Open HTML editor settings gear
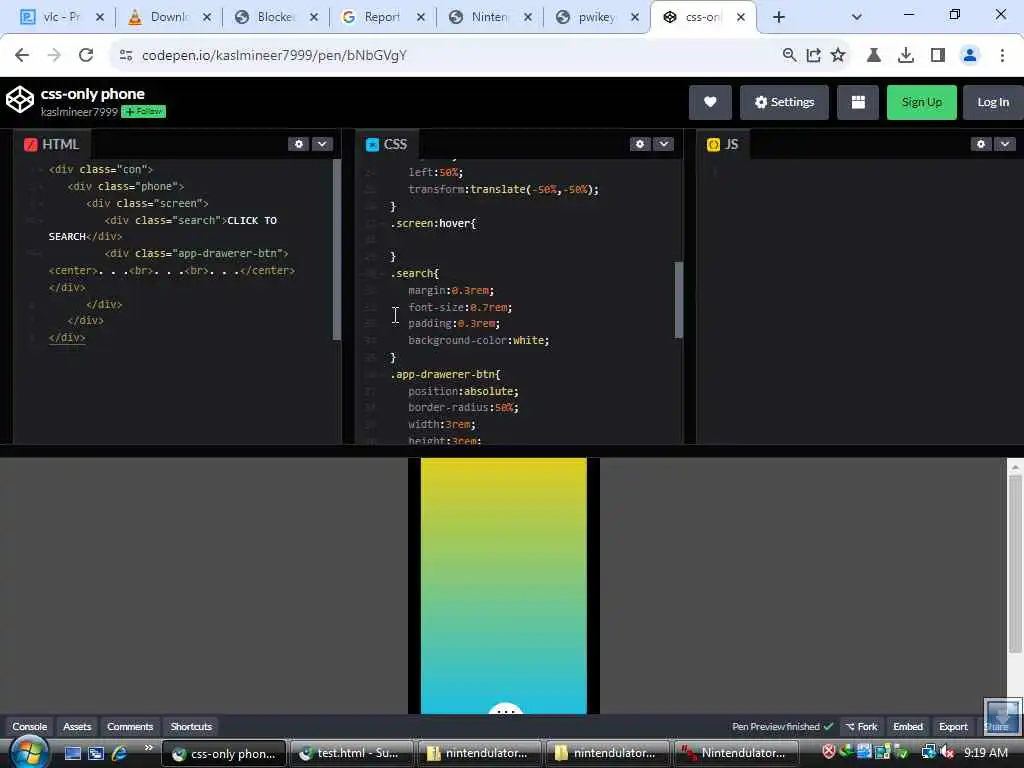The image size is (1024, 768). pyautogui.click(x=298, y=144)
